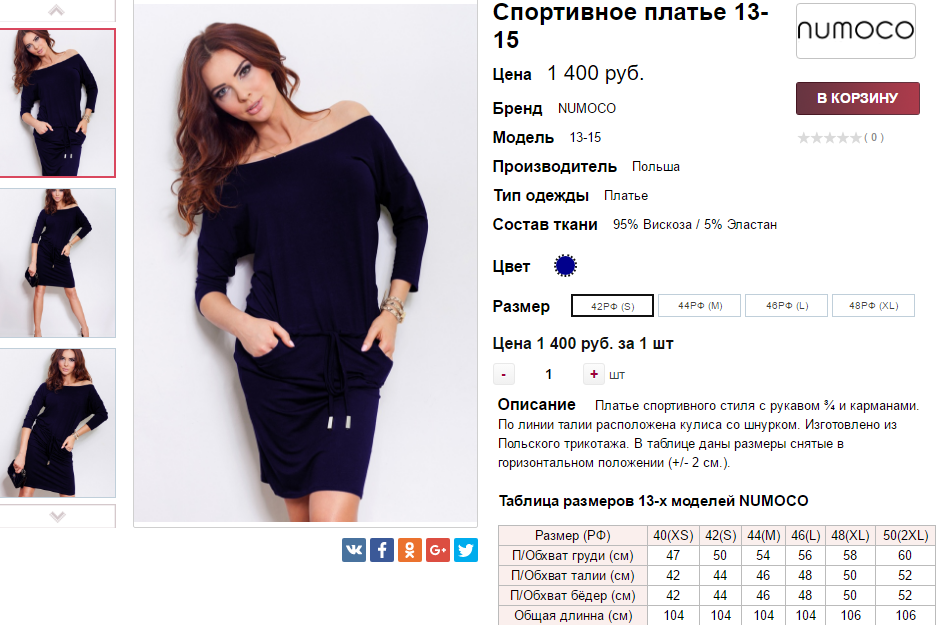Pick the dark blue color swatch
The width and height of the screenshot is (940, 625).
[565, 265]
